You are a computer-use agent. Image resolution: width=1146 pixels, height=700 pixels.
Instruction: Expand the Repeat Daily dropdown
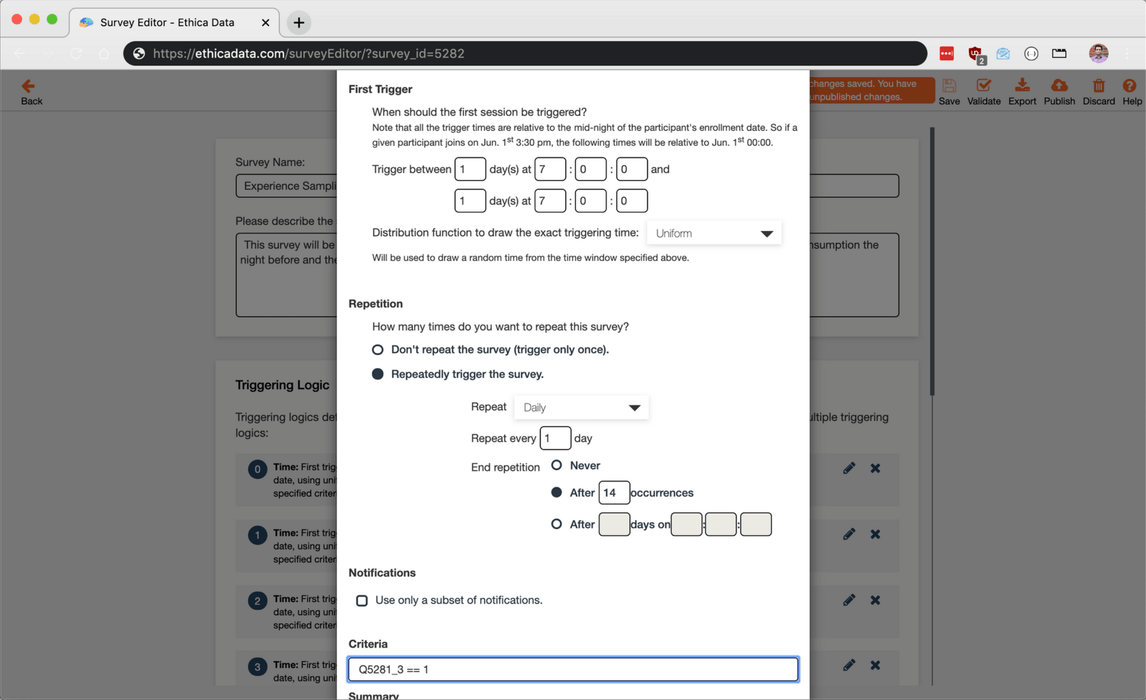(x=581, y=408)
